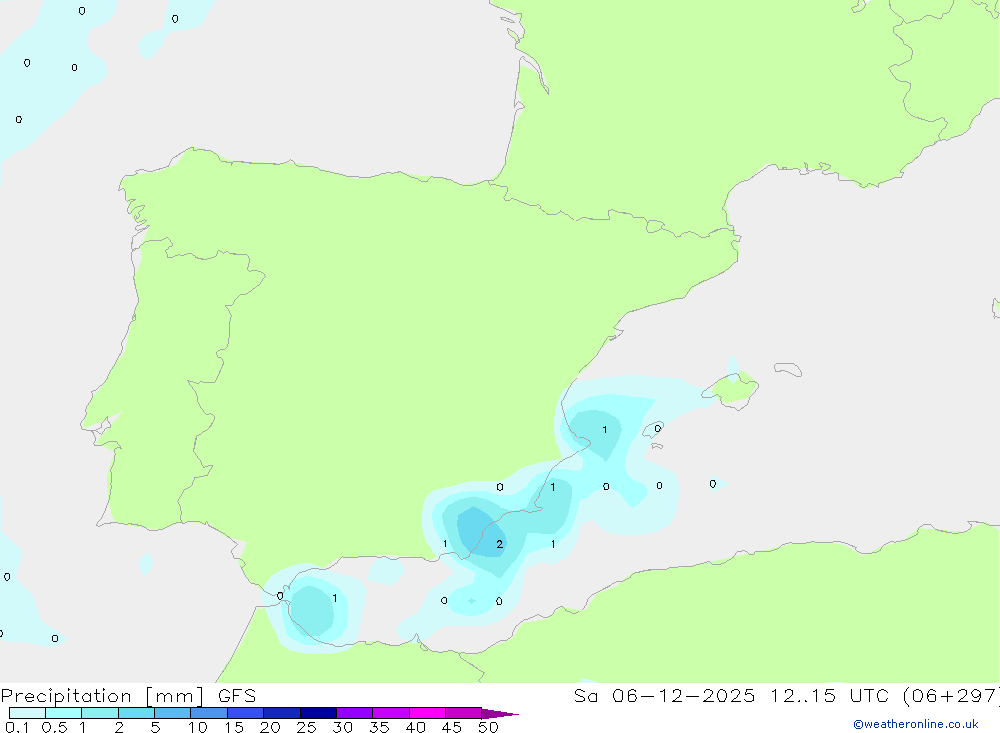Viewport: 1000px width, 733px height.
Task: Click the '30' legend scale label
Action: coord(342,727)
